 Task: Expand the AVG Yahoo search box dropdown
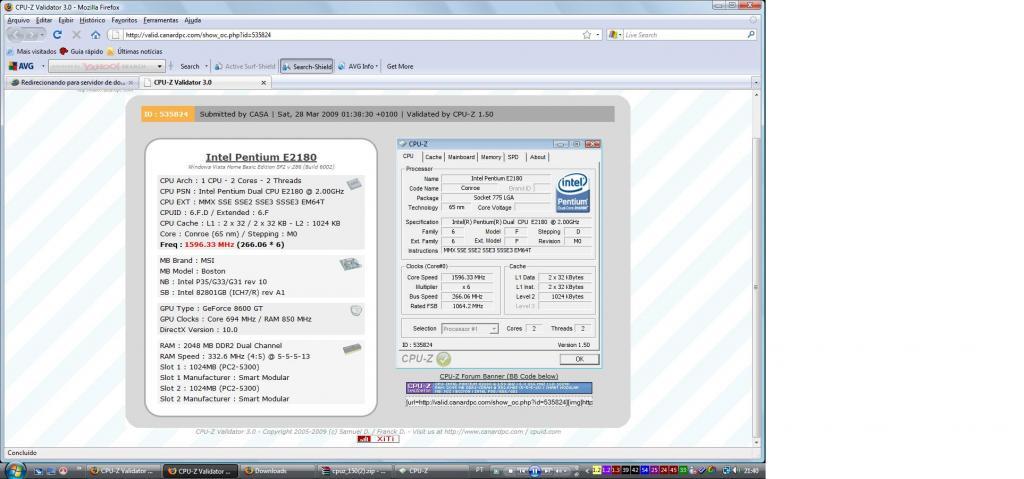160,66
